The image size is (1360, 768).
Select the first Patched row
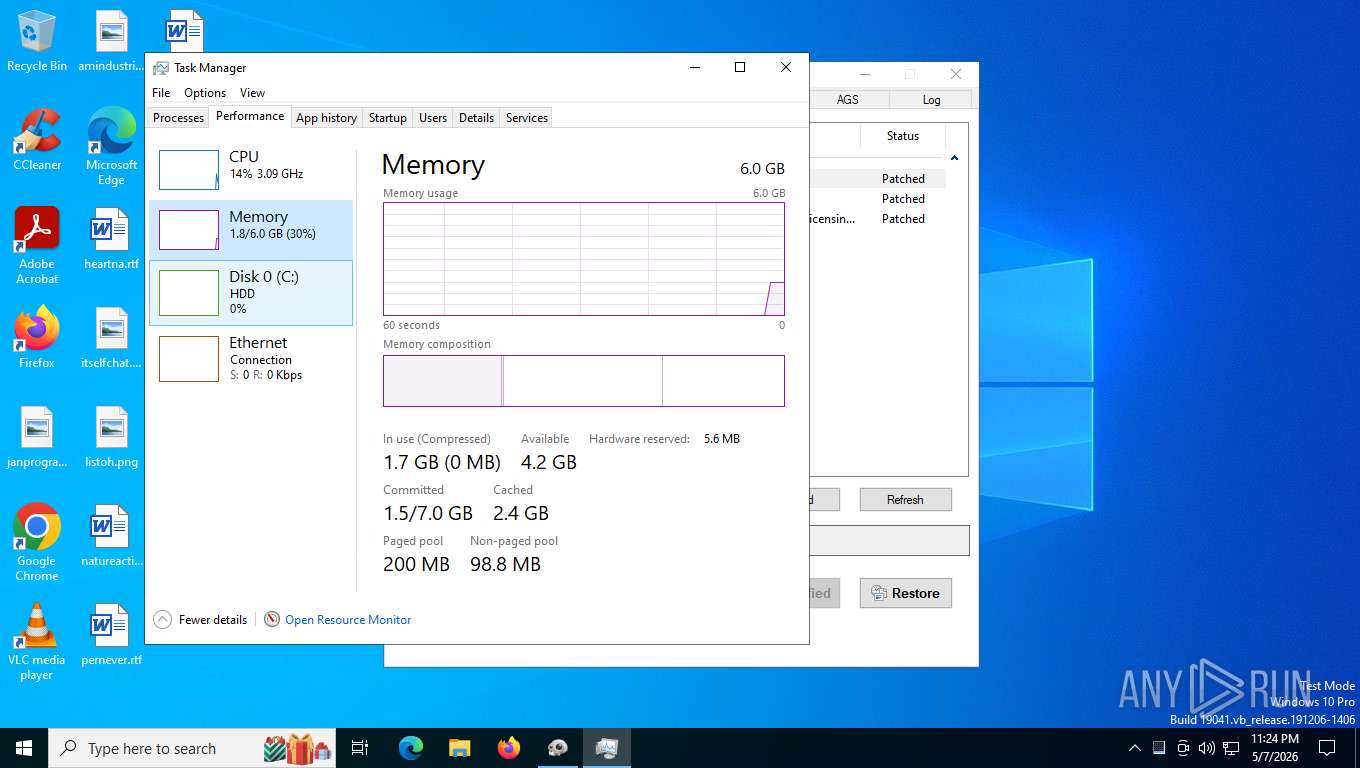878,179
